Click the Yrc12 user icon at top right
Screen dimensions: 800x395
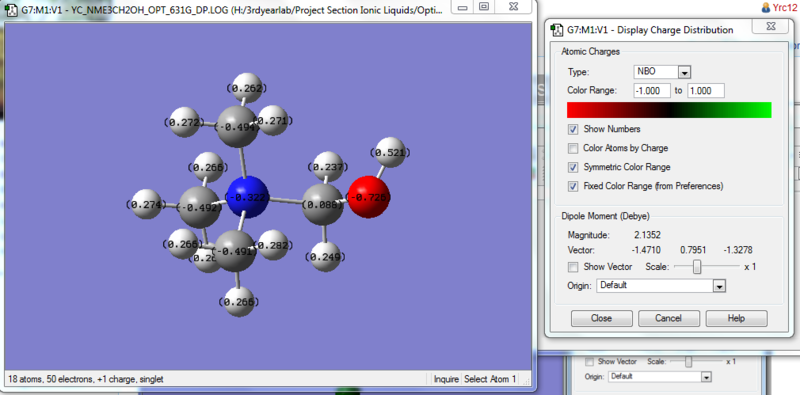click(766, 7)
